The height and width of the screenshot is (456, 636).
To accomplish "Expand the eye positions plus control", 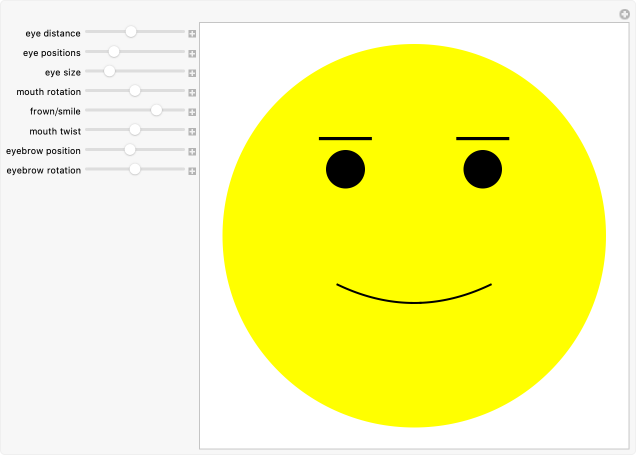I will (192, 53).
